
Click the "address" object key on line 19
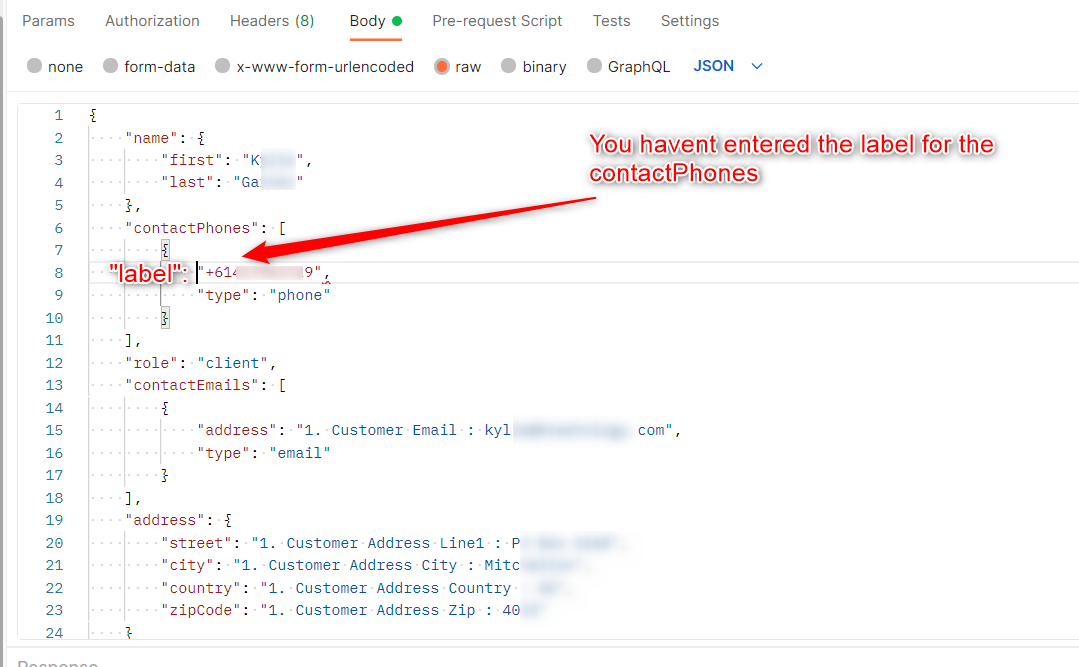coord(164,520)
